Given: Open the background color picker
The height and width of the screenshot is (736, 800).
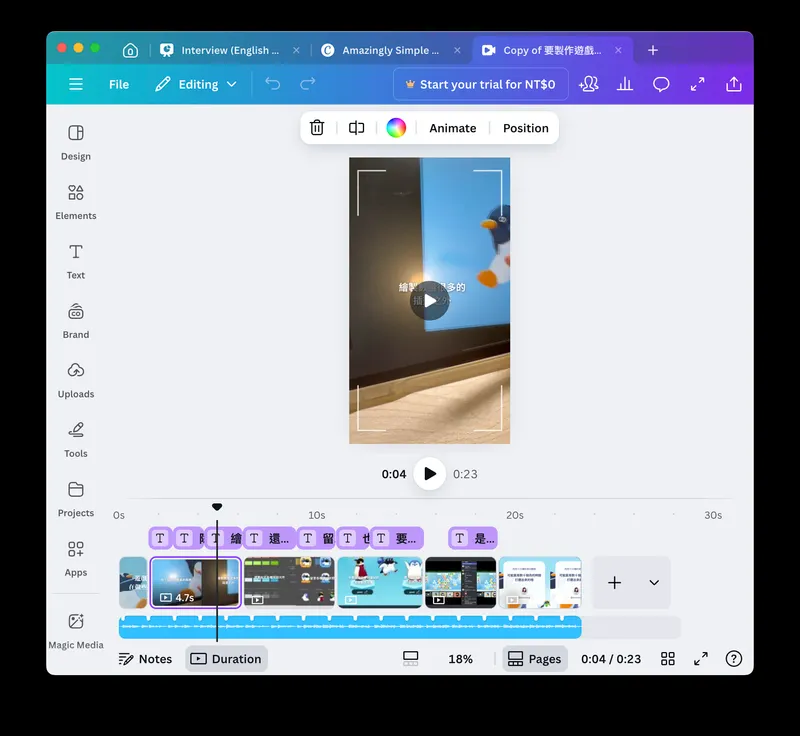Looking at the screenshot, I should 396,128.
